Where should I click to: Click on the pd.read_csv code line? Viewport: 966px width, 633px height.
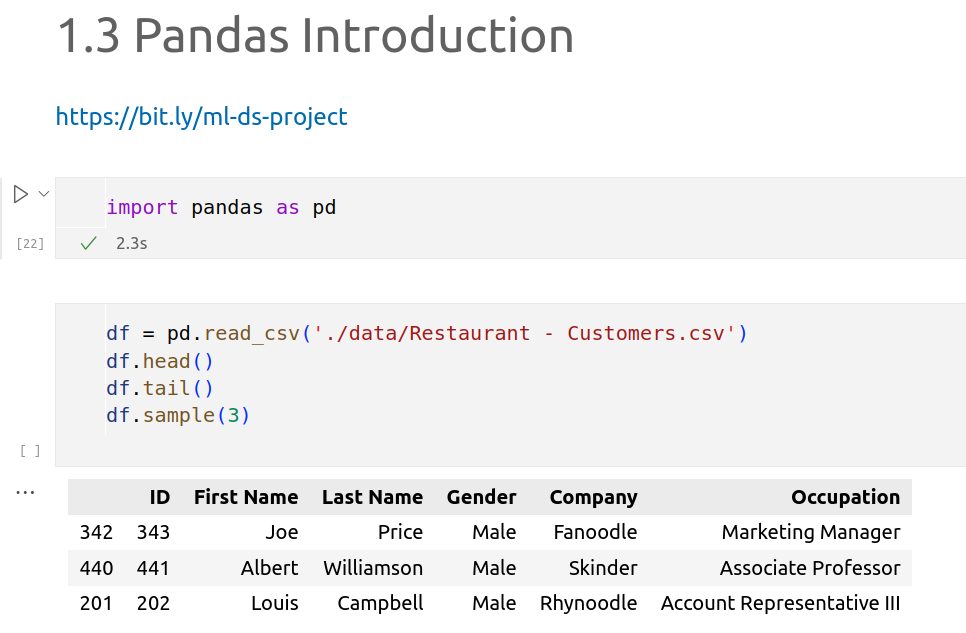click(426, 333)
